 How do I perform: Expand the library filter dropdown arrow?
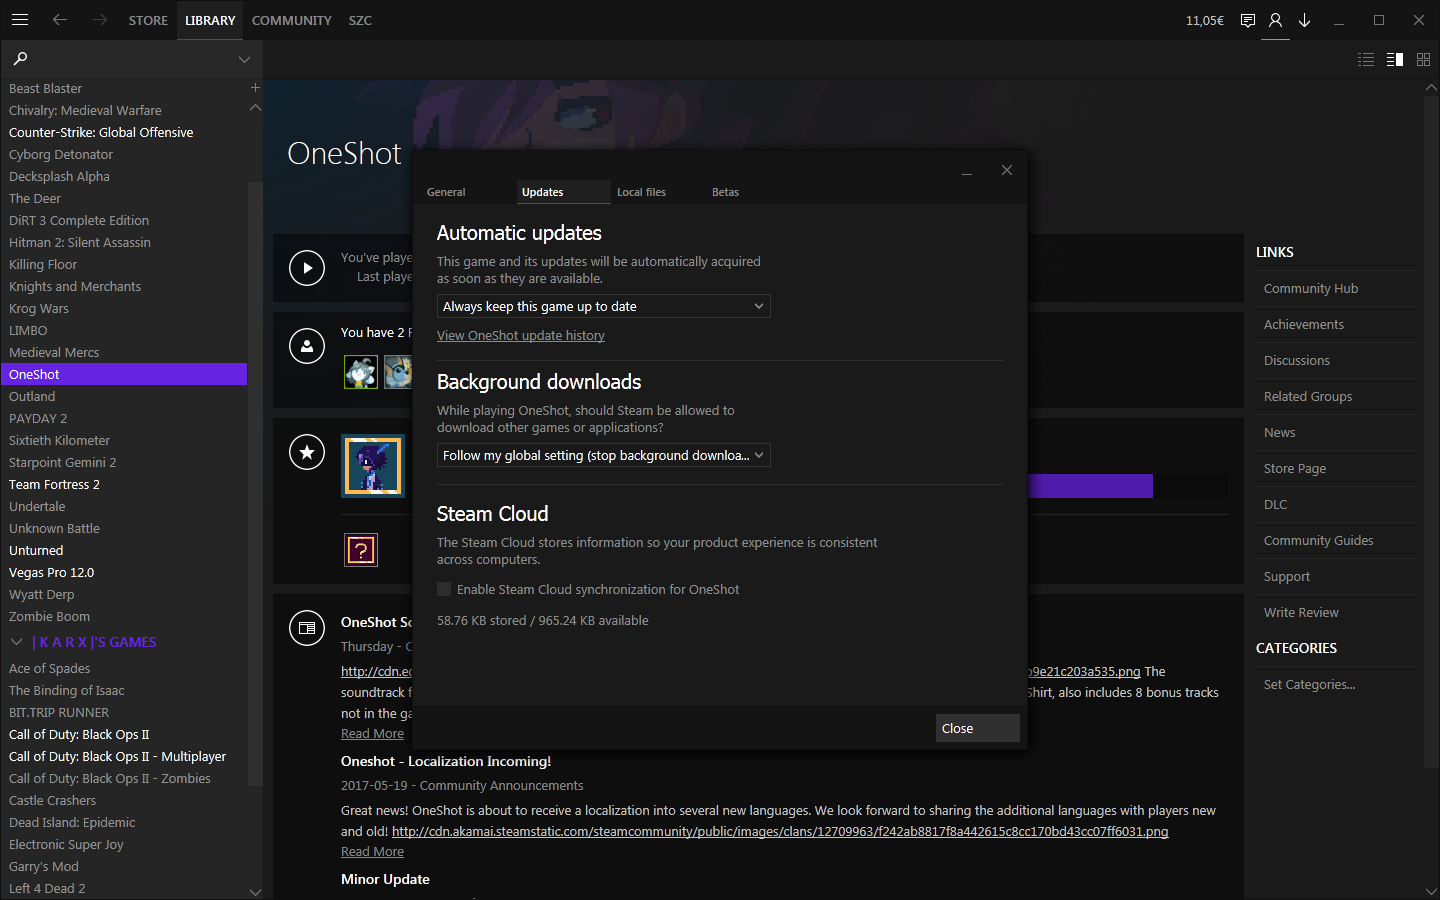pyautogui.click(x=244, y=60)
